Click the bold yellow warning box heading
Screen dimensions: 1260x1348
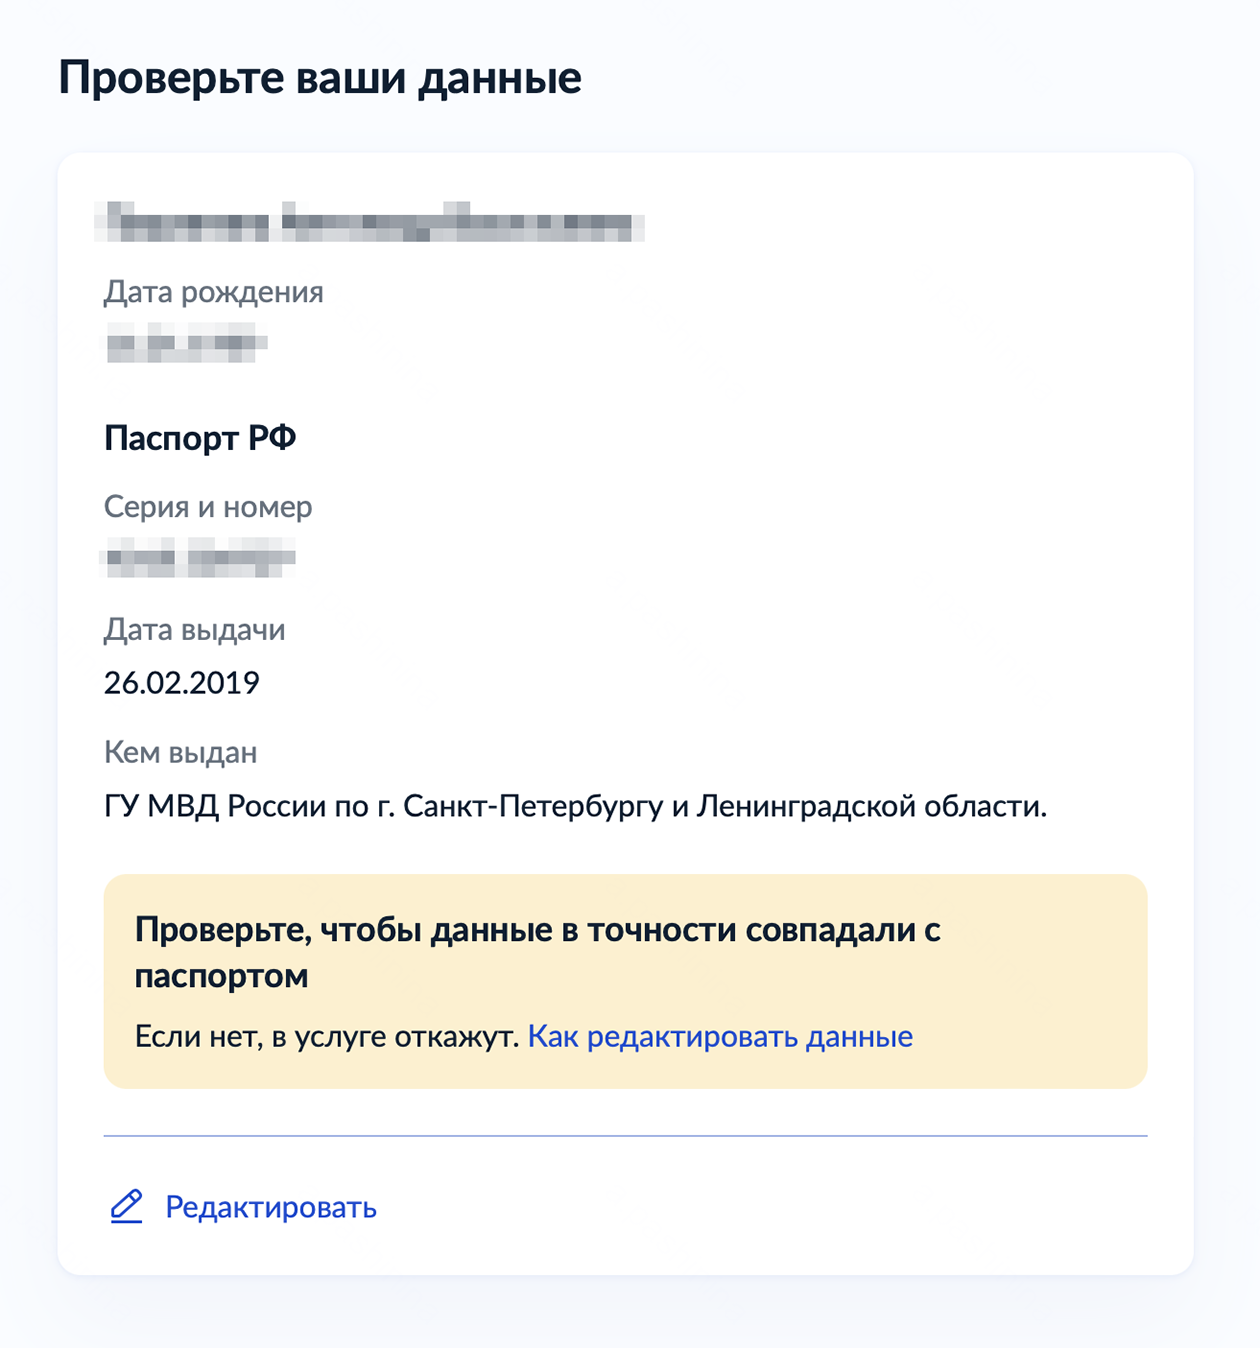(x=538, y=930)
